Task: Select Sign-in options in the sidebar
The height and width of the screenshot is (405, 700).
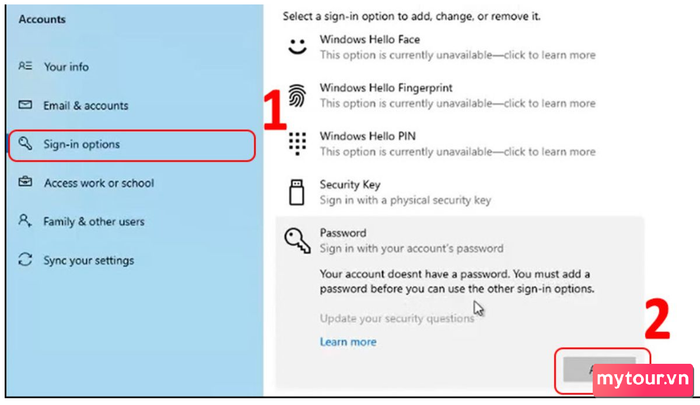Action: [132, 145]
